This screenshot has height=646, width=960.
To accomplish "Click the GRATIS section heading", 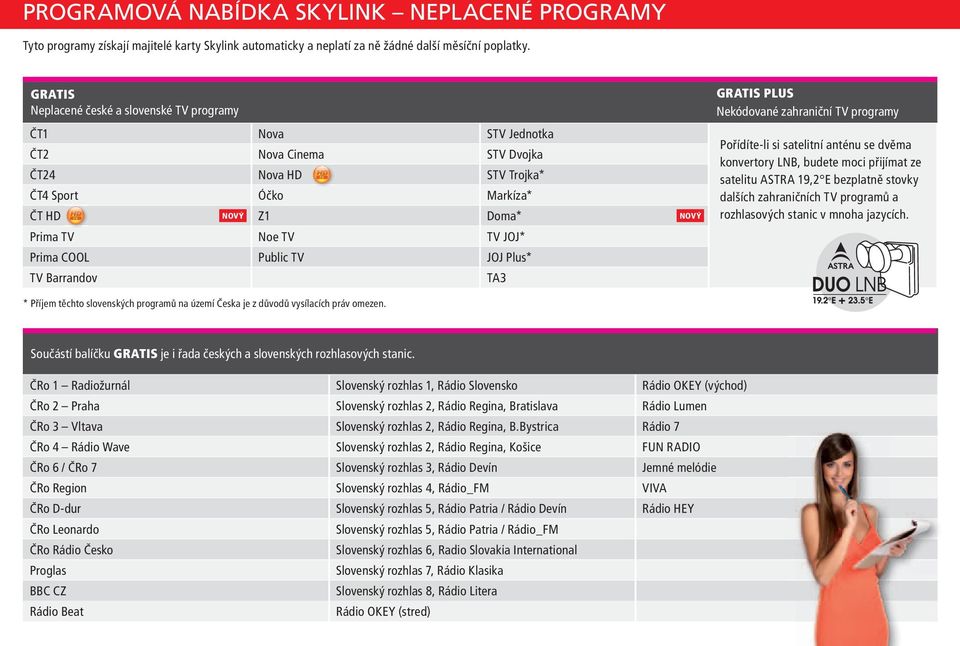I will coord(53,94).
